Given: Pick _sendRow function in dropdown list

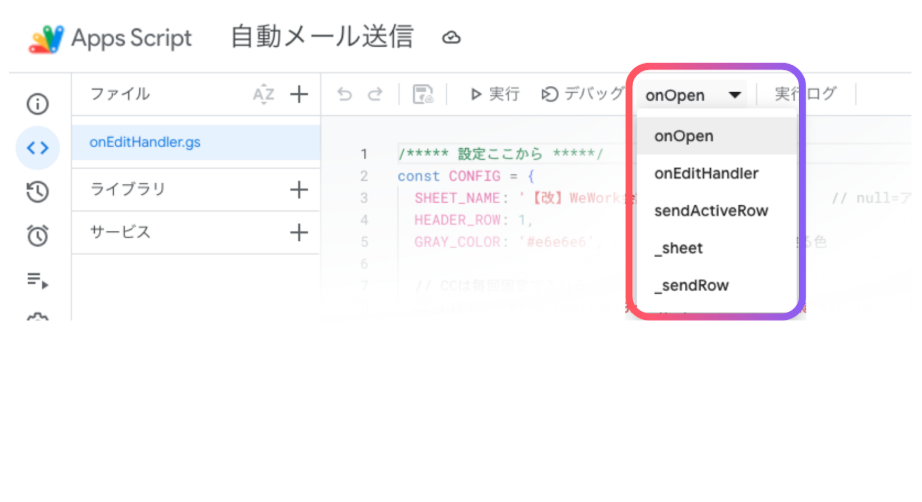Looking at the screenshot, I should point(691,285).
